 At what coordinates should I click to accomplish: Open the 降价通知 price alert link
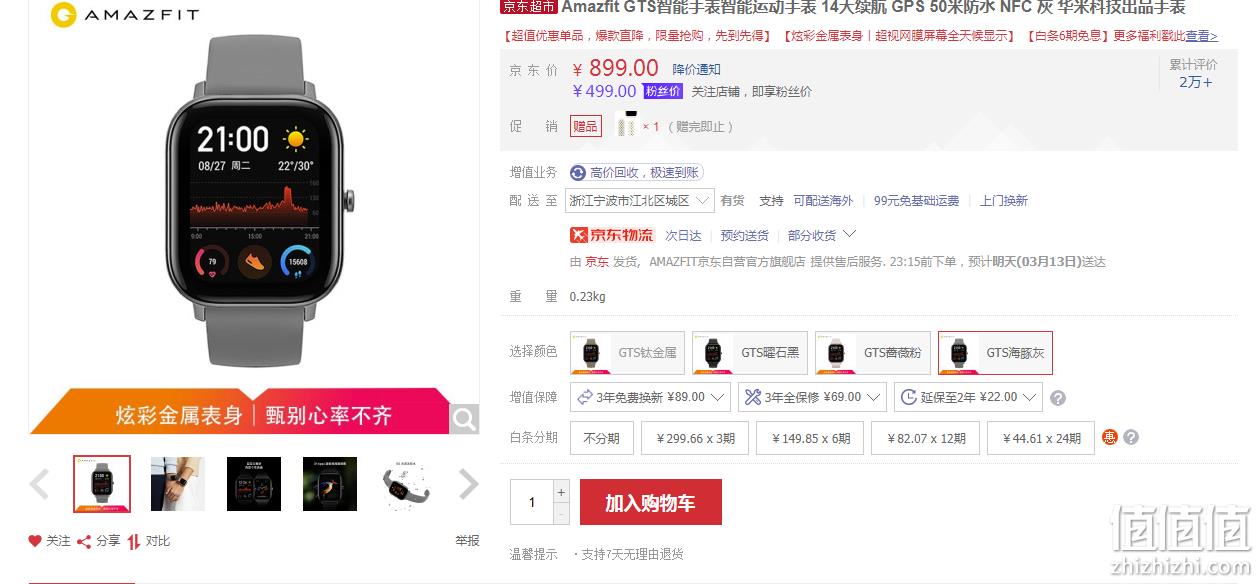(696, 69)
